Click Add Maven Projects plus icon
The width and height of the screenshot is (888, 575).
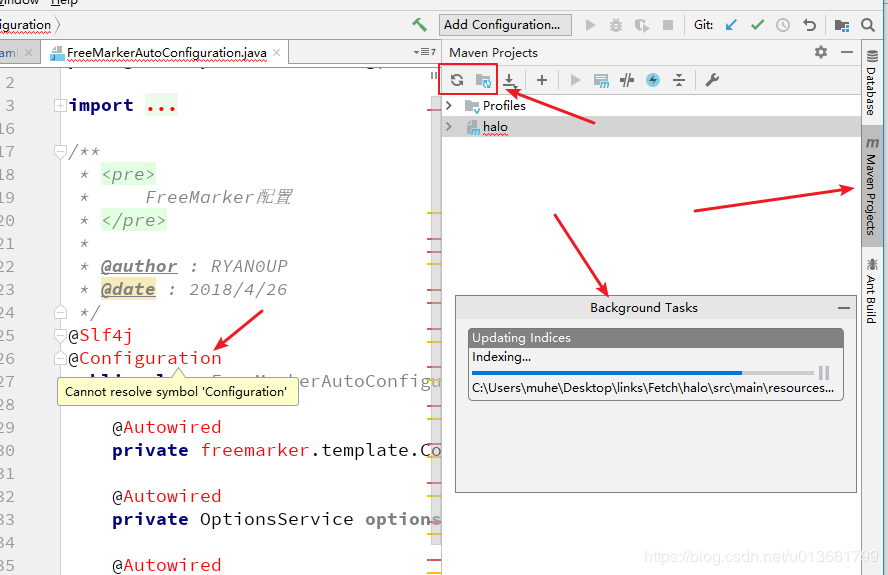point(542,80)
